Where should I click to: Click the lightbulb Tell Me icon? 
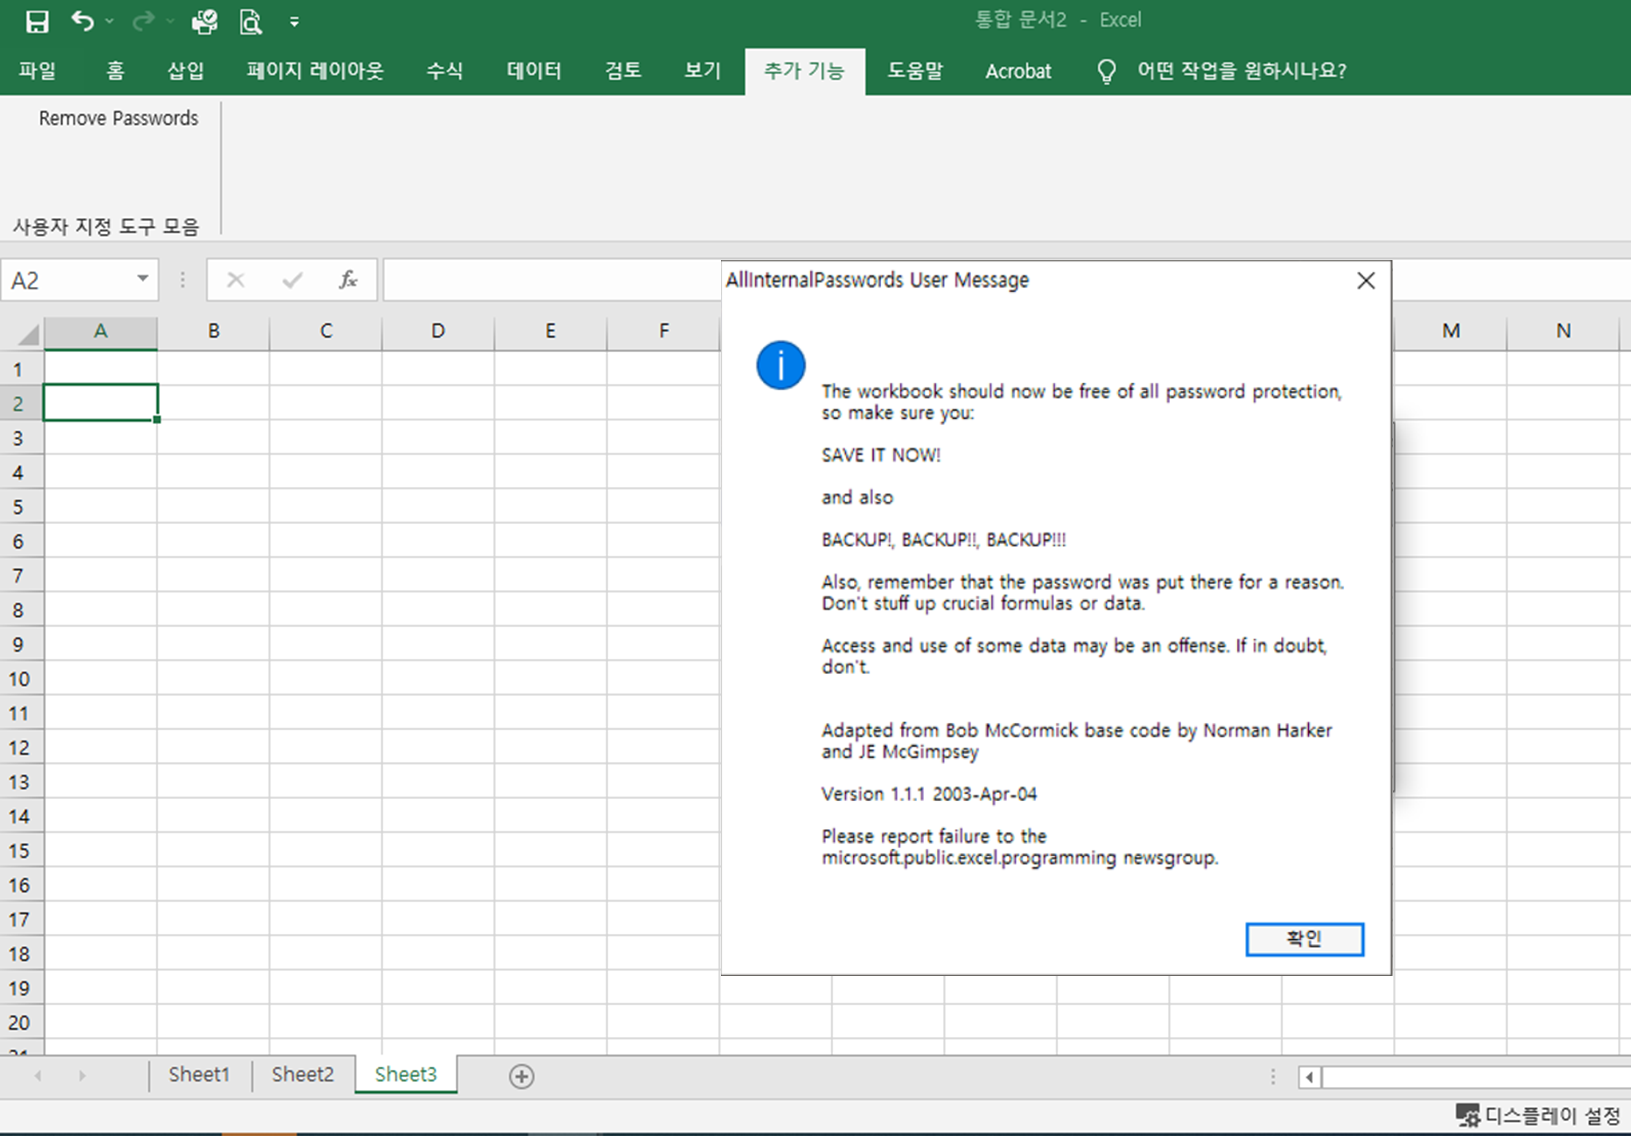click(1106, 71)
